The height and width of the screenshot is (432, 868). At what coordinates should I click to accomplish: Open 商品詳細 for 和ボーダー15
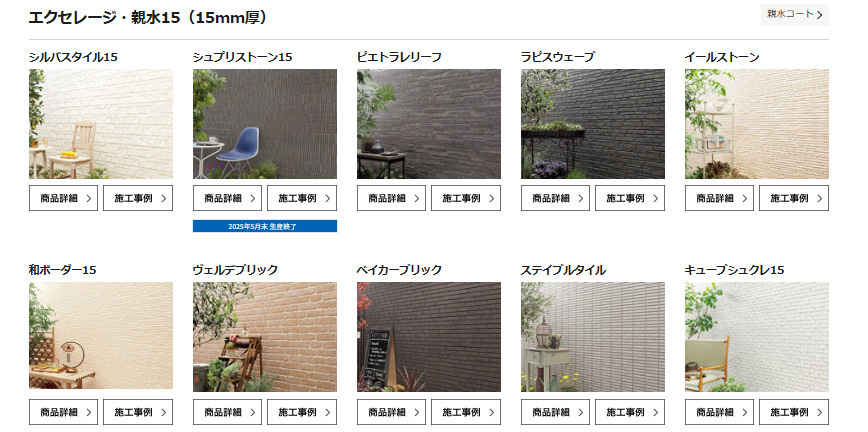click(x=64, y=412)
